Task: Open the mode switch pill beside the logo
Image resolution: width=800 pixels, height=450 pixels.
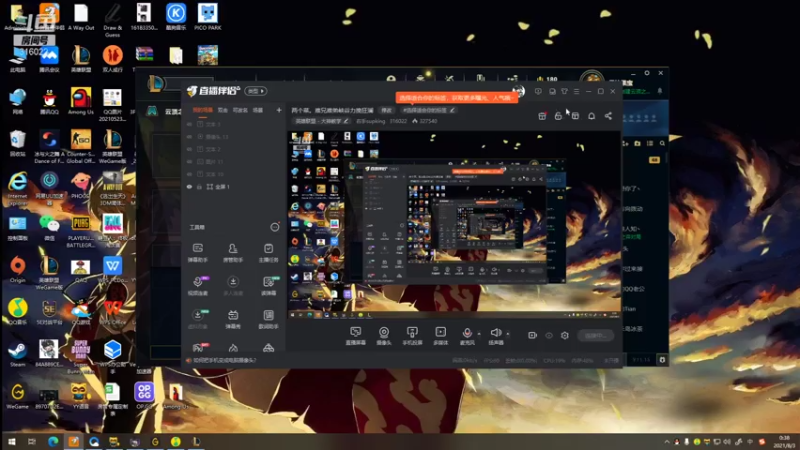Action: 256,91
